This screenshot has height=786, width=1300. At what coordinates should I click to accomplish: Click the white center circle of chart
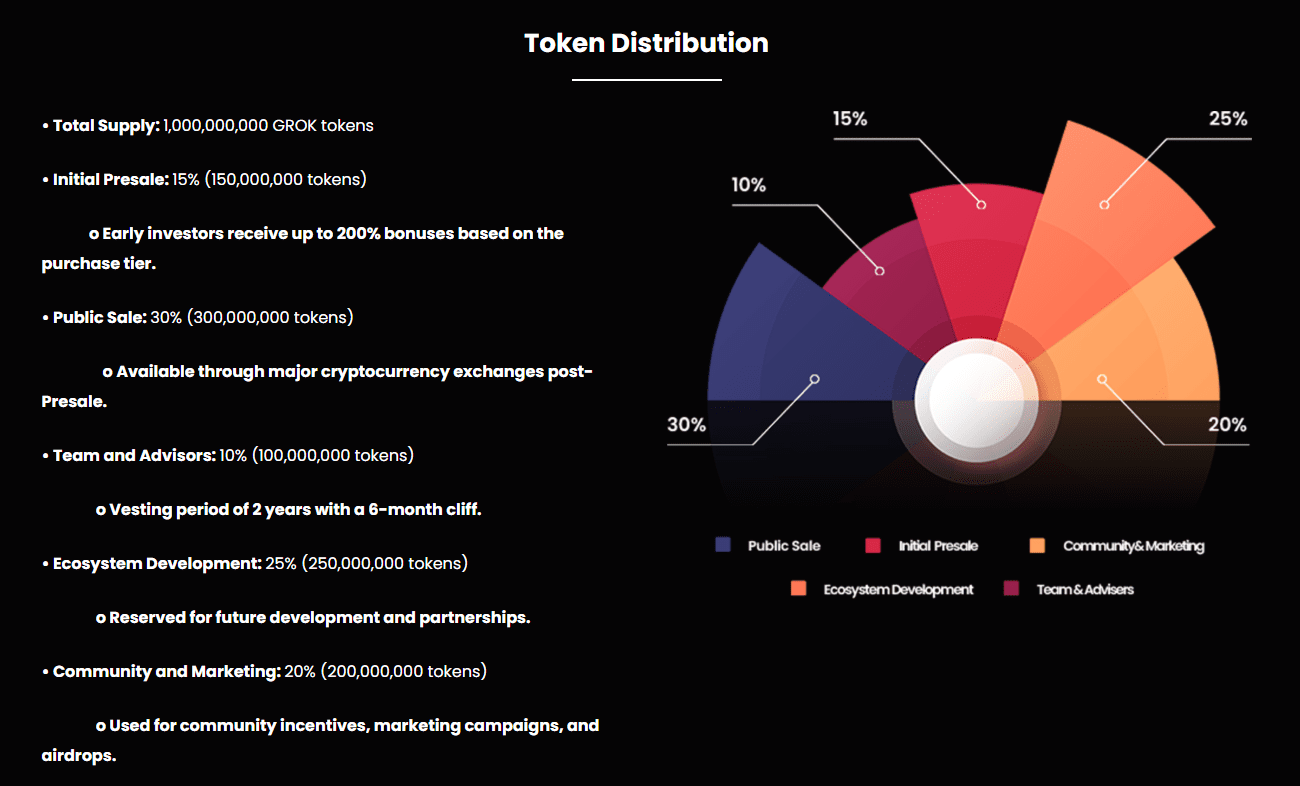tap(973, 400)
